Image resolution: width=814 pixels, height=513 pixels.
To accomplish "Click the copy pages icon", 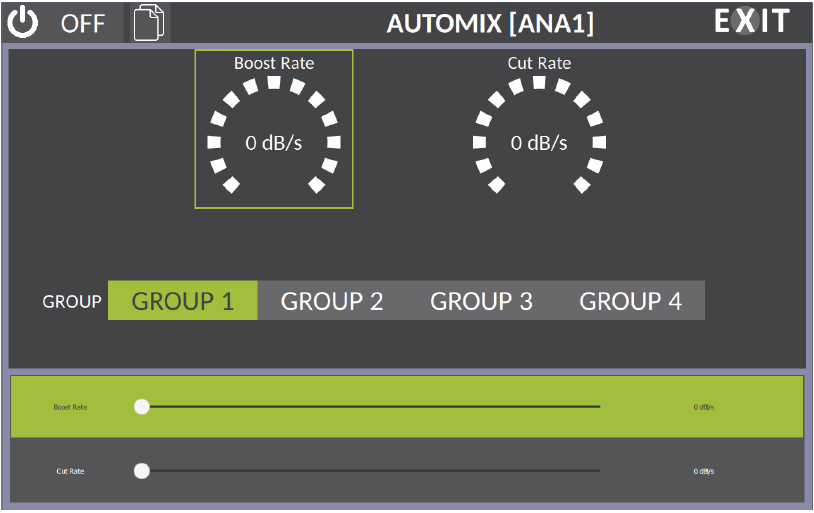I will point(148,23).
